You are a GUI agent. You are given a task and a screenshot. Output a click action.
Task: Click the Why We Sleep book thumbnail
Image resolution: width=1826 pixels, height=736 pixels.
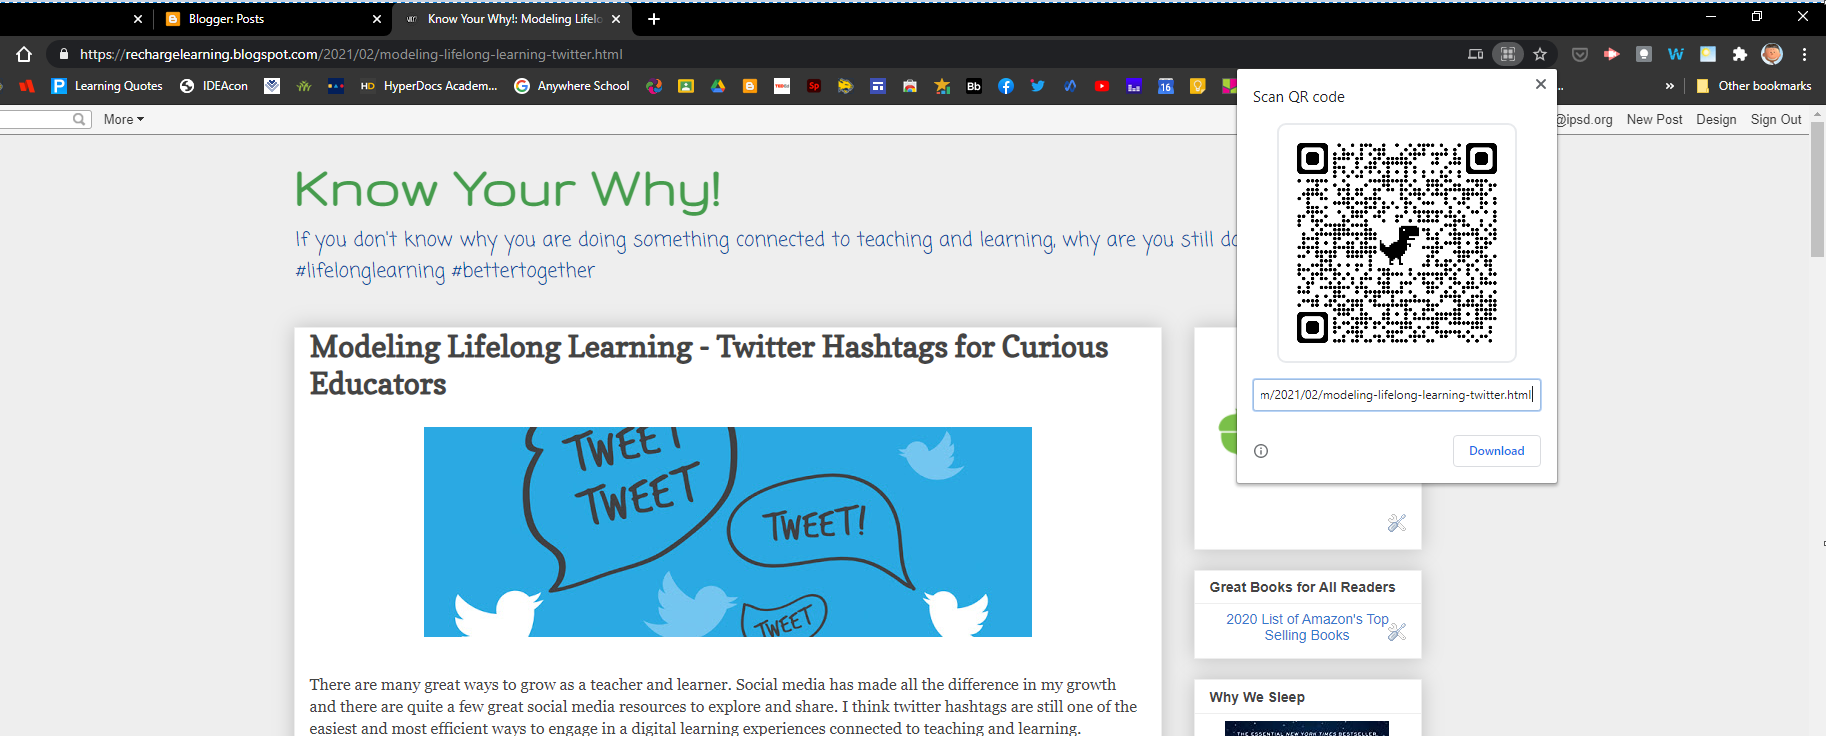(x=1307, y=729)
